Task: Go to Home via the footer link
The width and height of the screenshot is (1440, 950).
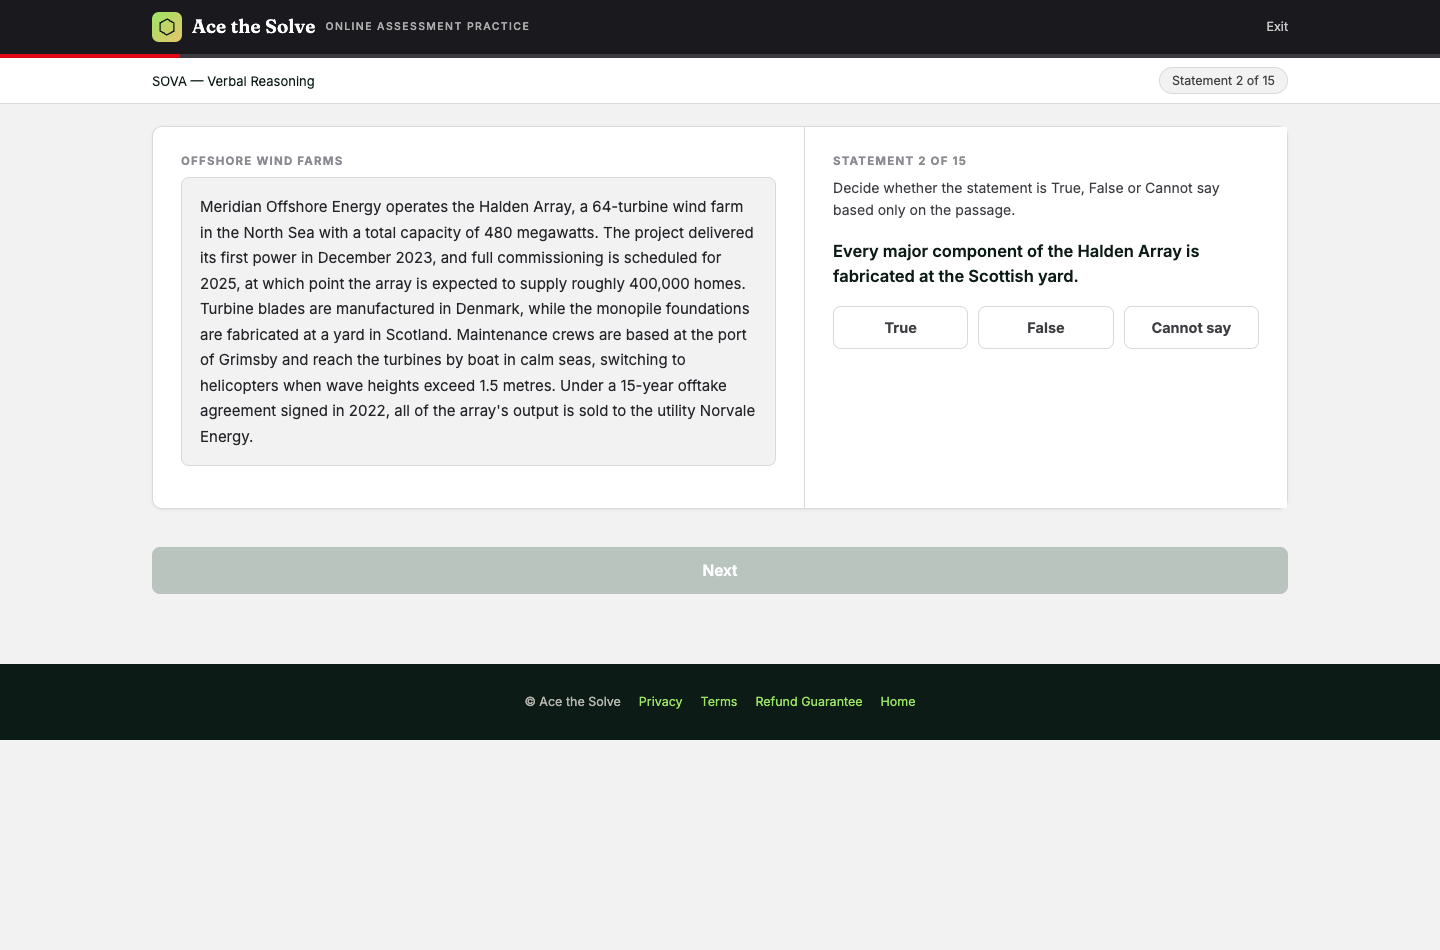Action: click(x=898, y=702)
